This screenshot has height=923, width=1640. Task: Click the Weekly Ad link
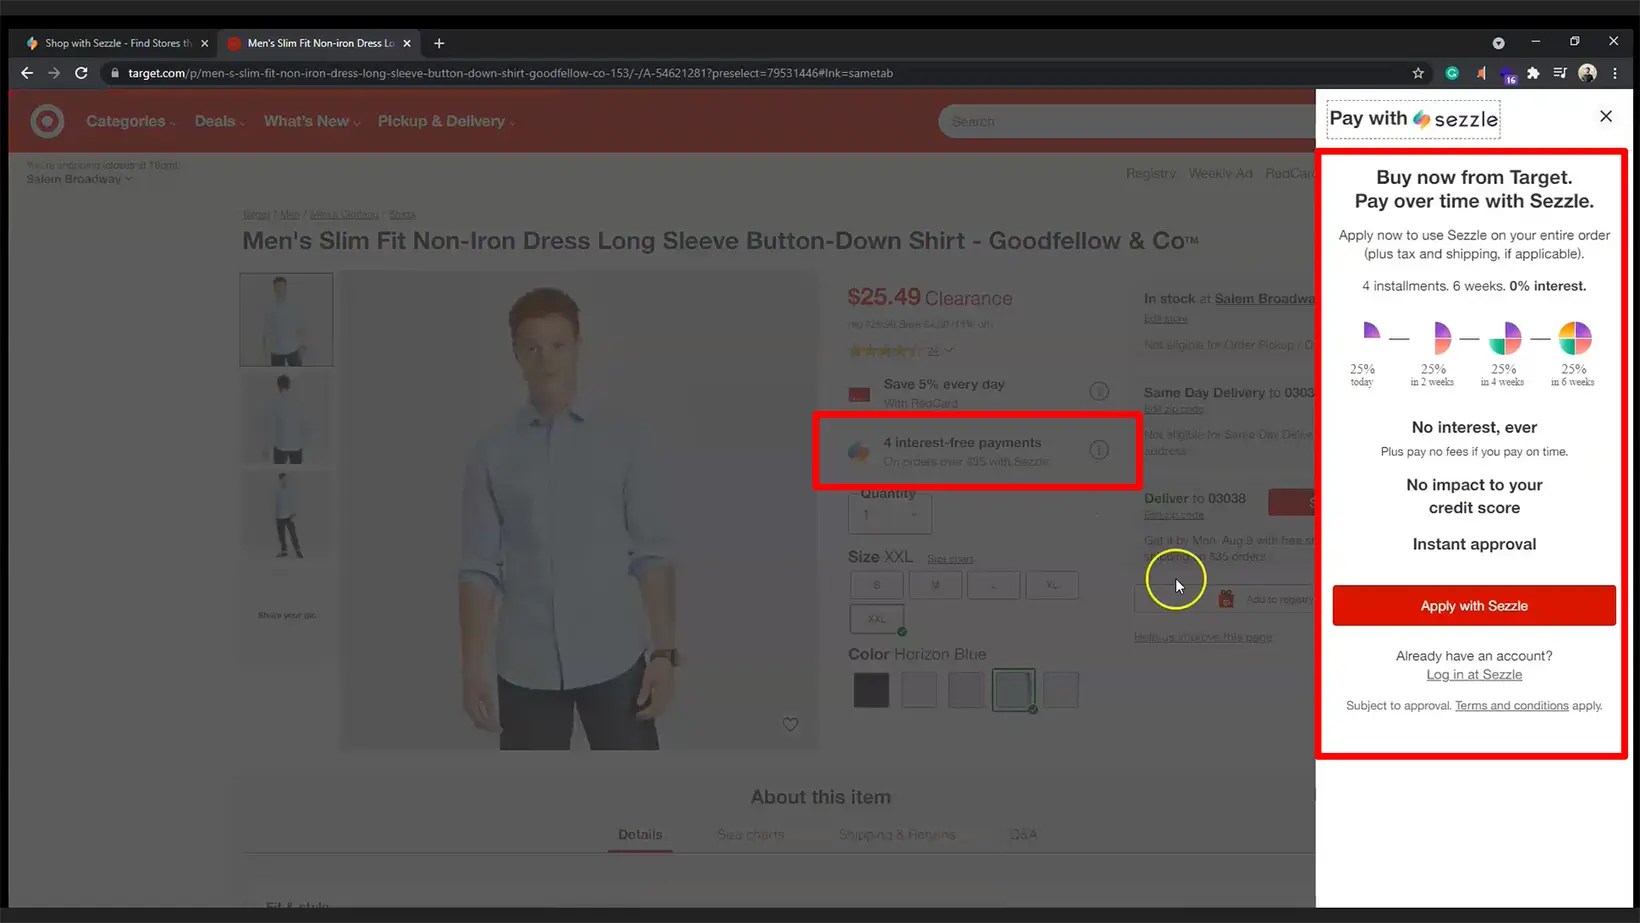point(1220,173)
